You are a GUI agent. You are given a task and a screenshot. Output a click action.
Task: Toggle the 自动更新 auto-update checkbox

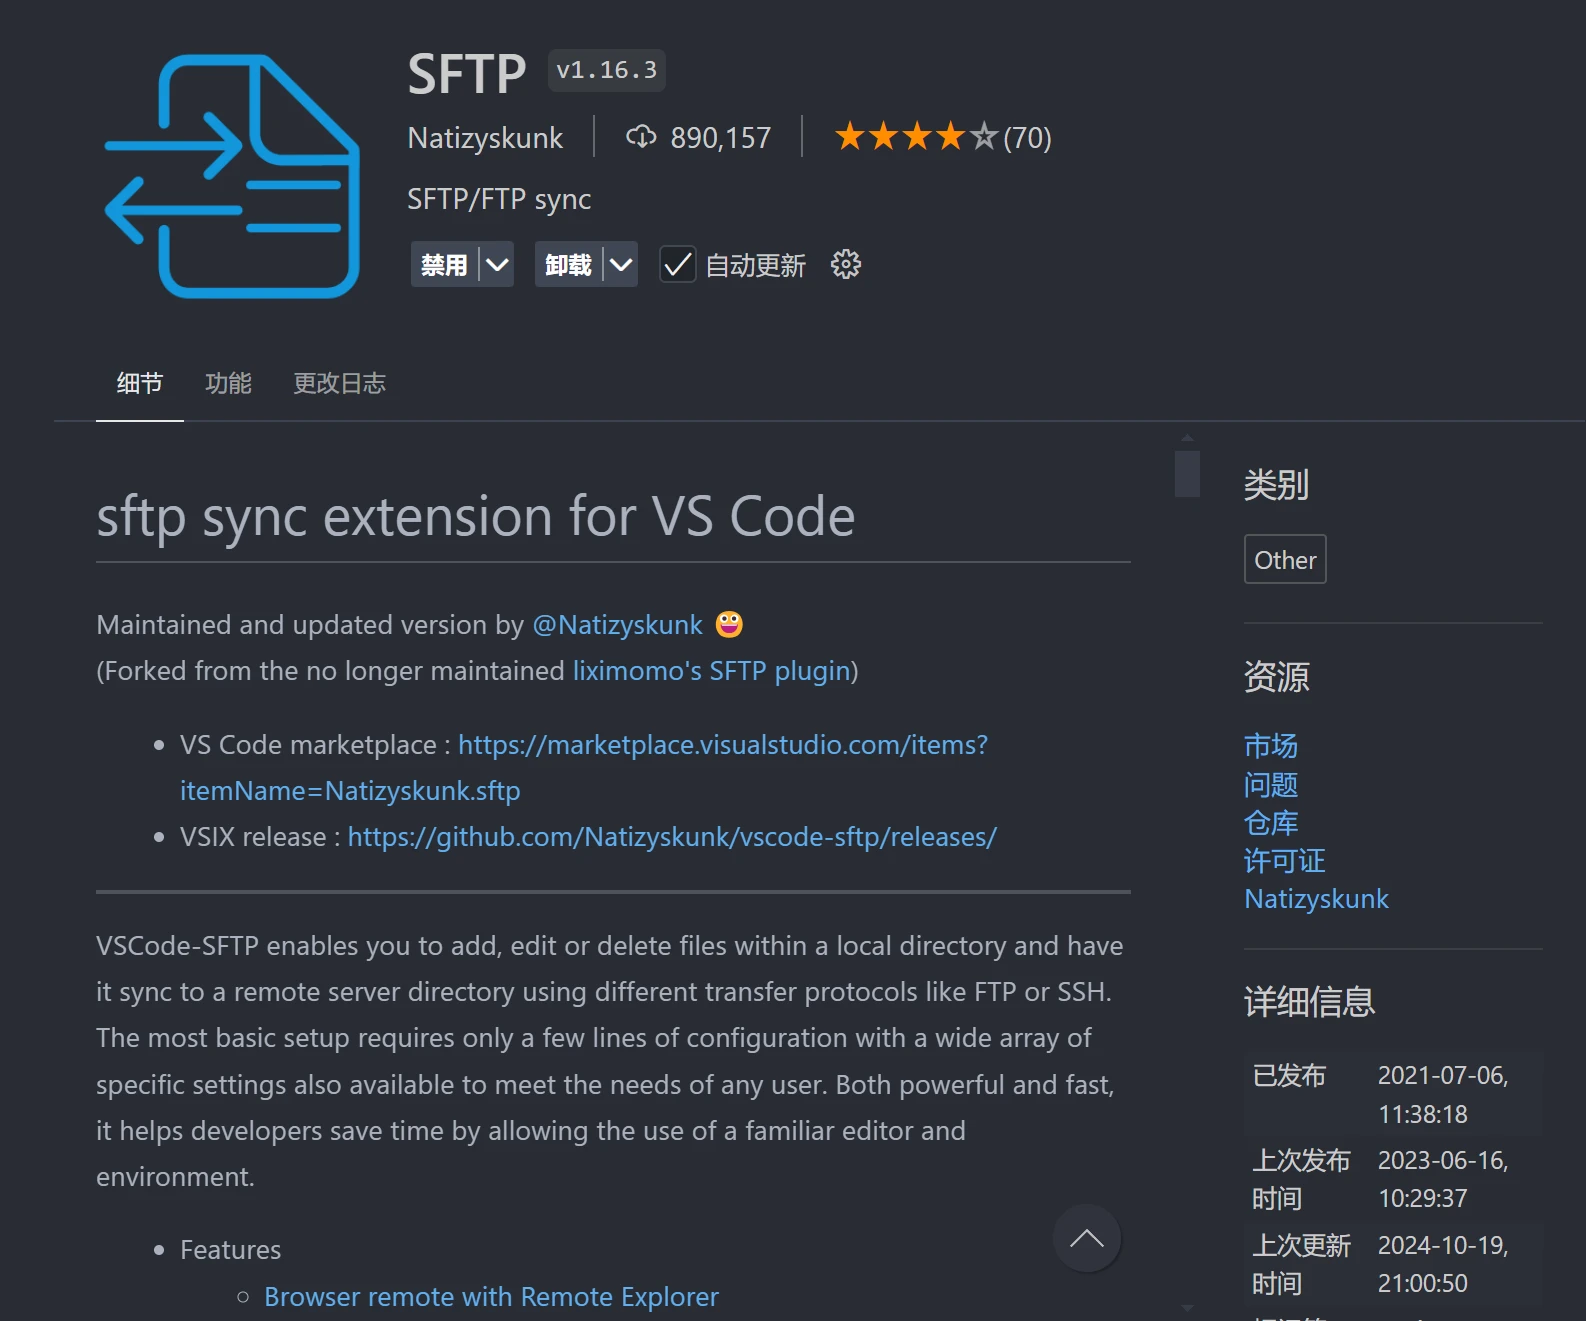(677, 265)
